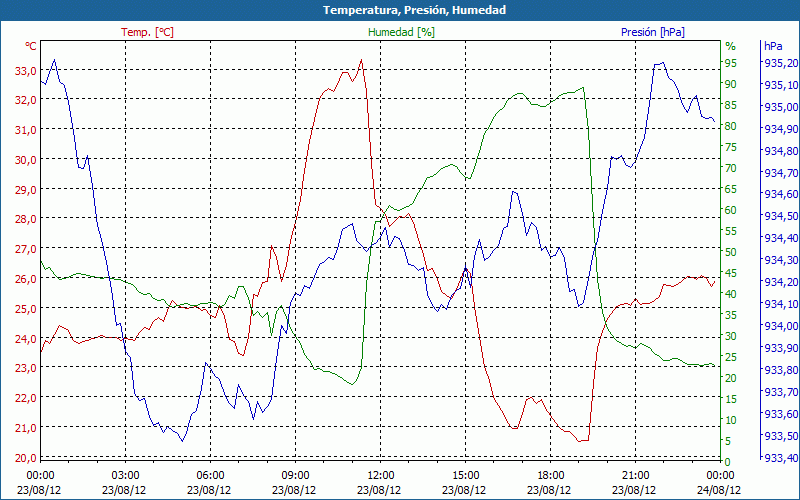
Task: Click the blue 'hPa' axis unit label
Action: coord(773,46)
